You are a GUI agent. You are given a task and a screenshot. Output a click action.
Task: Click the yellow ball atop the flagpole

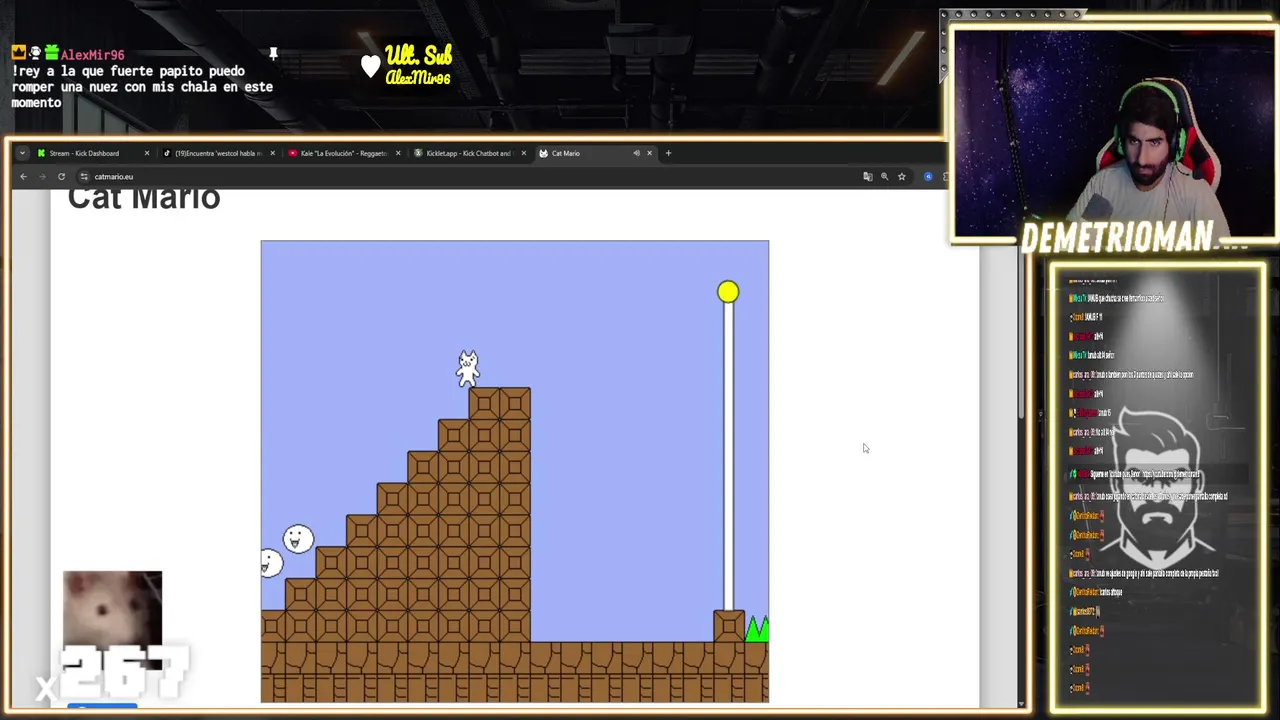click(x=728, y=292)
